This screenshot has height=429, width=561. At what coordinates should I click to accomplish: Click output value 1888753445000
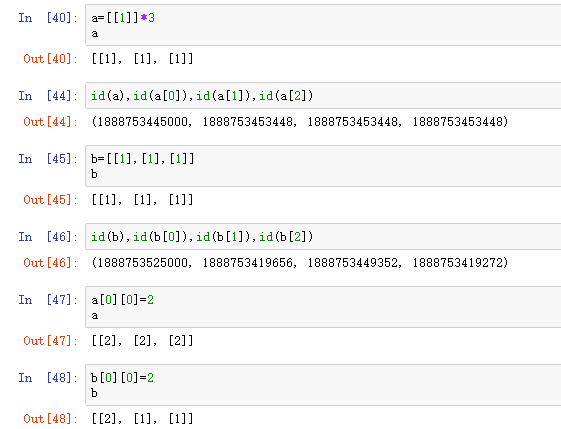pos(142,122)
